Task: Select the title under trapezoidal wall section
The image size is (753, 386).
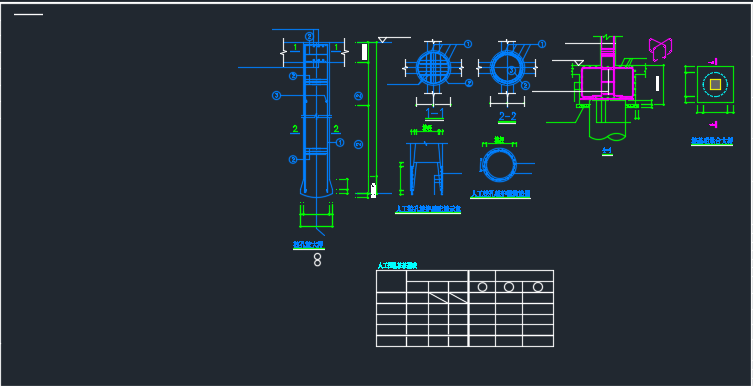Action: (x=428, y=209)
